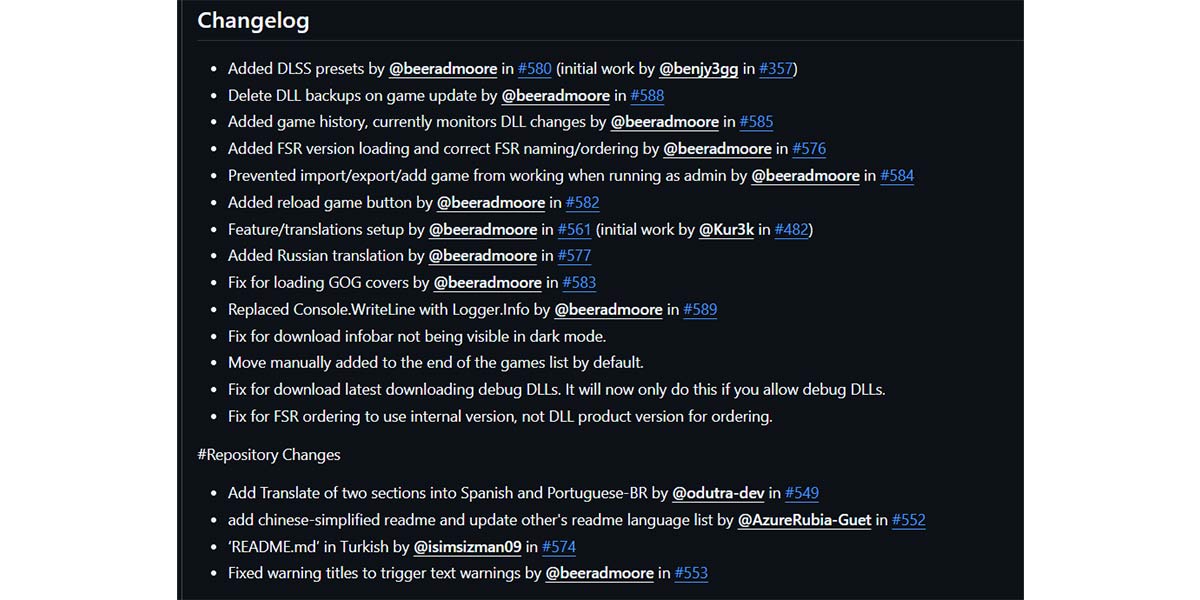This screenshot has width=1200, height=600.
Task: Visit @benjy3gg user profile
Action: coord(699,69)
